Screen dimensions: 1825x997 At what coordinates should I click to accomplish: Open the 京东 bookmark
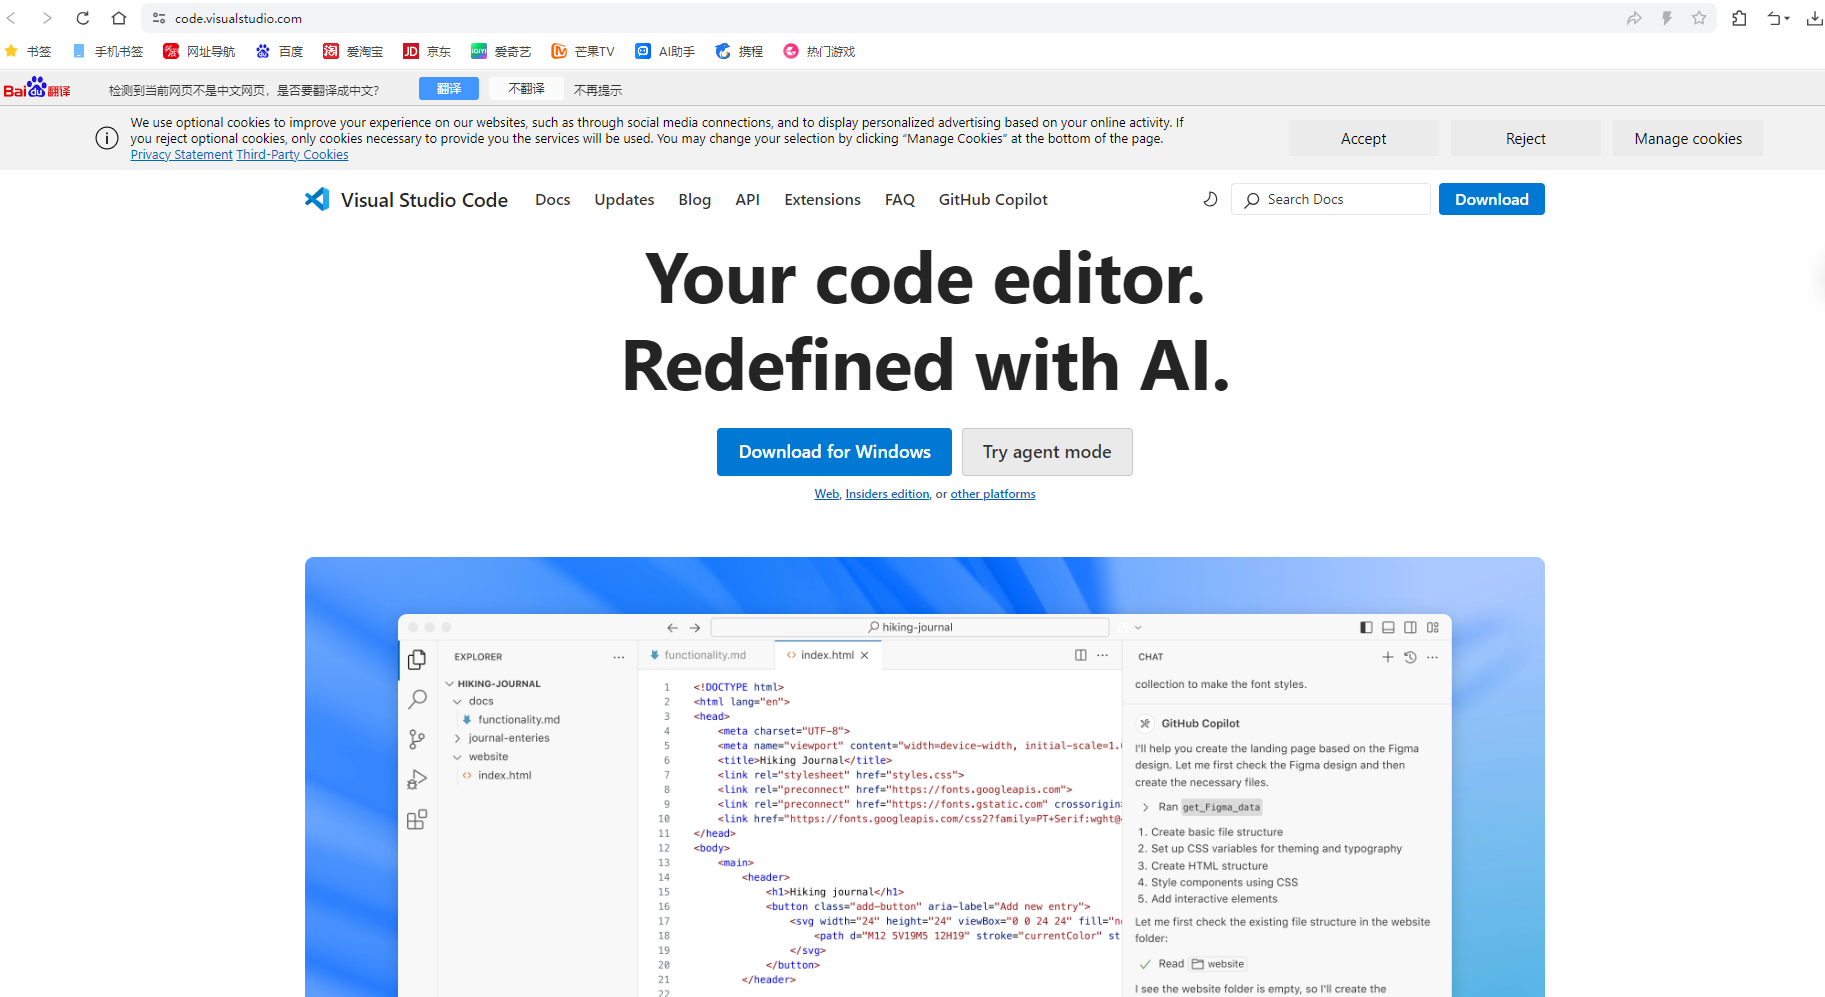coord(427,51)
